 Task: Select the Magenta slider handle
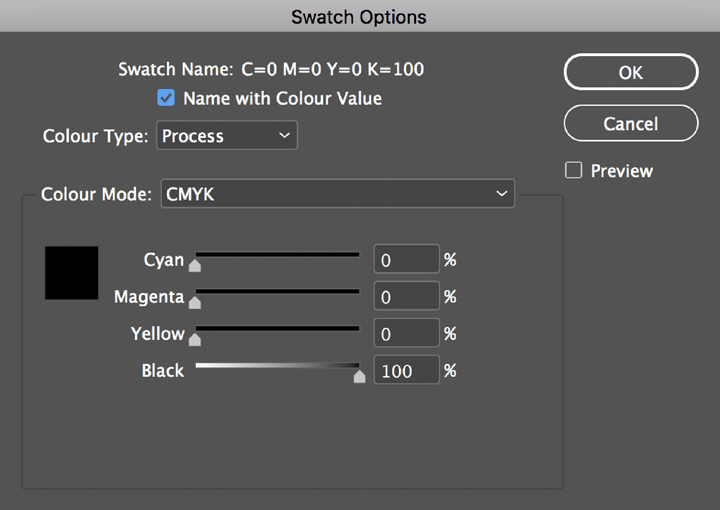(195, 302)
